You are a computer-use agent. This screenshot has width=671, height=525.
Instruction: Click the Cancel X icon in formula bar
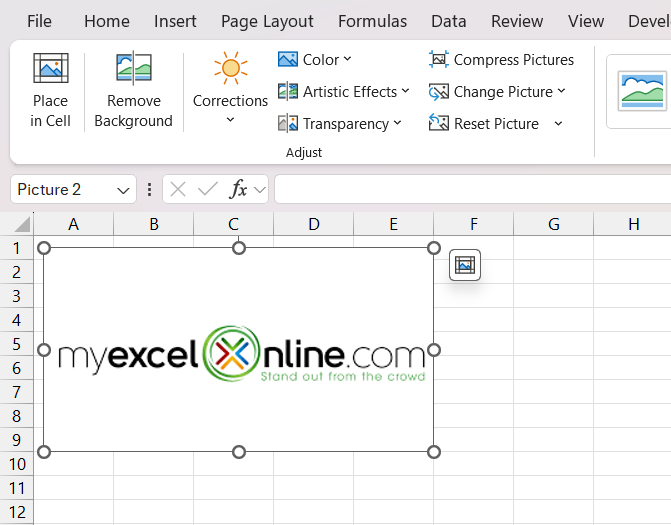(178, 189)
